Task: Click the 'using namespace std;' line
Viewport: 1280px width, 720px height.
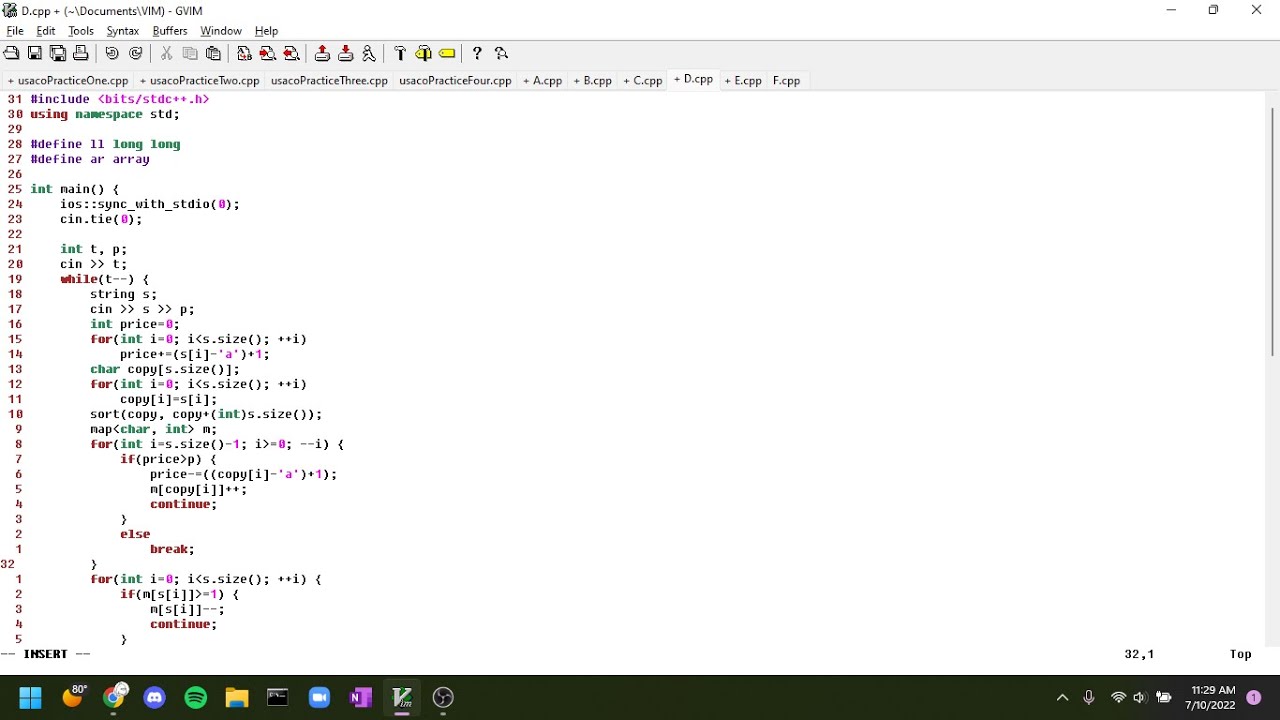Action: [105, 114]
